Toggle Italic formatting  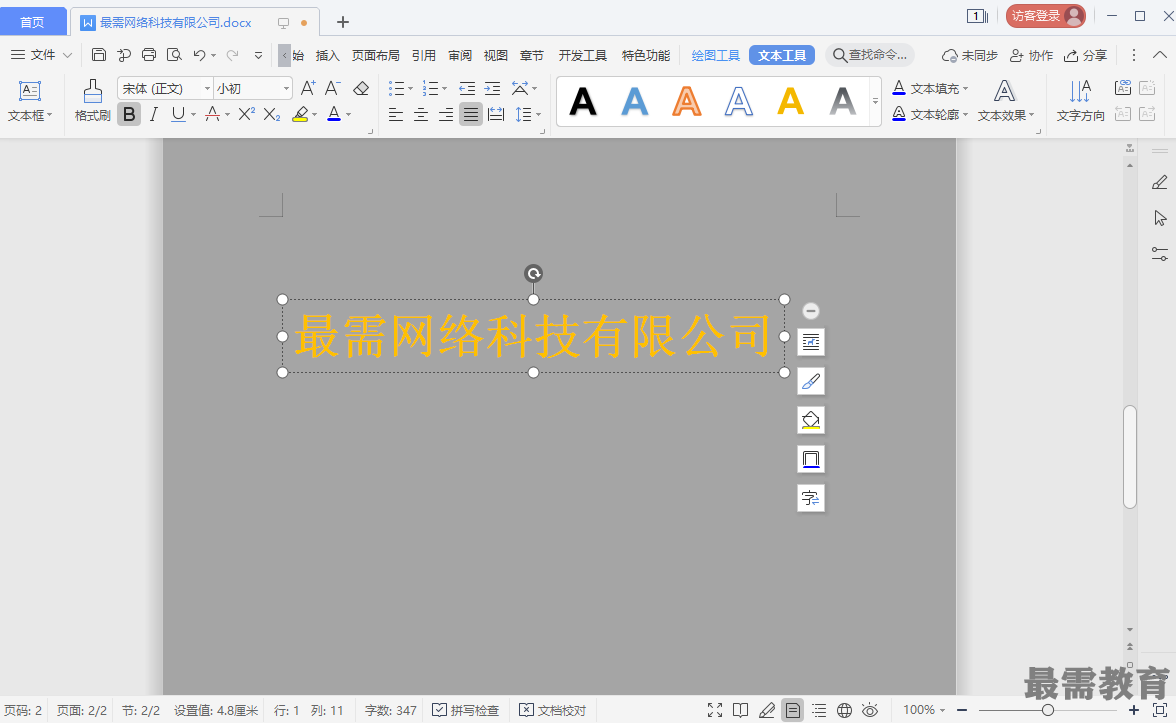click(x=154, y=114)
